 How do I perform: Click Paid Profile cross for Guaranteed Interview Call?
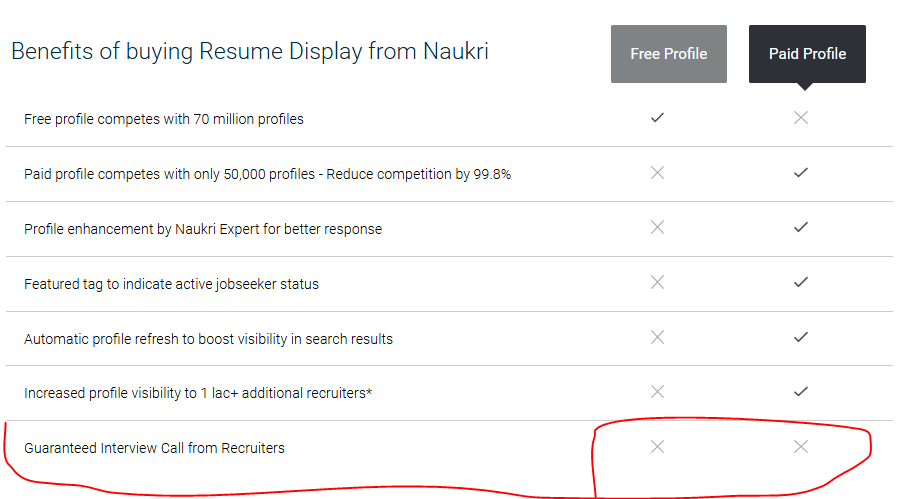pyautogui.click(x=801, y=446)
